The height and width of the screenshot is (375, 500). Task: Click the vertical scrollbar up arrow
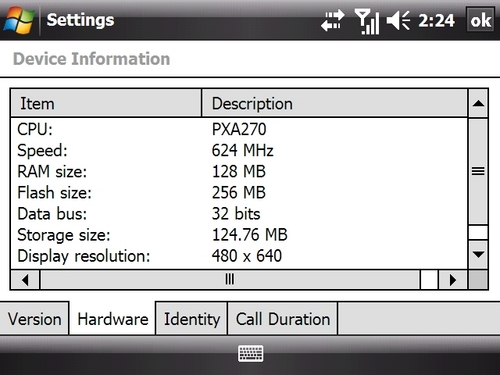478,103
